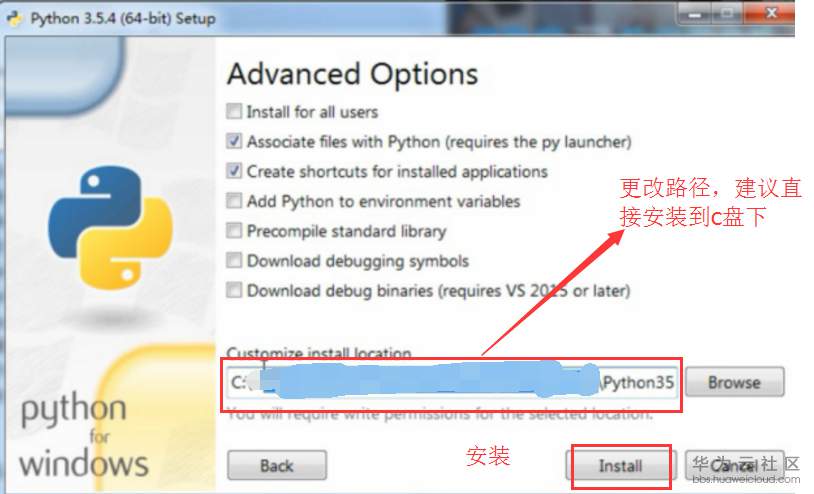814x494 pixels.
Task: Go Back to previous setup page
Action: click(277, 465)
